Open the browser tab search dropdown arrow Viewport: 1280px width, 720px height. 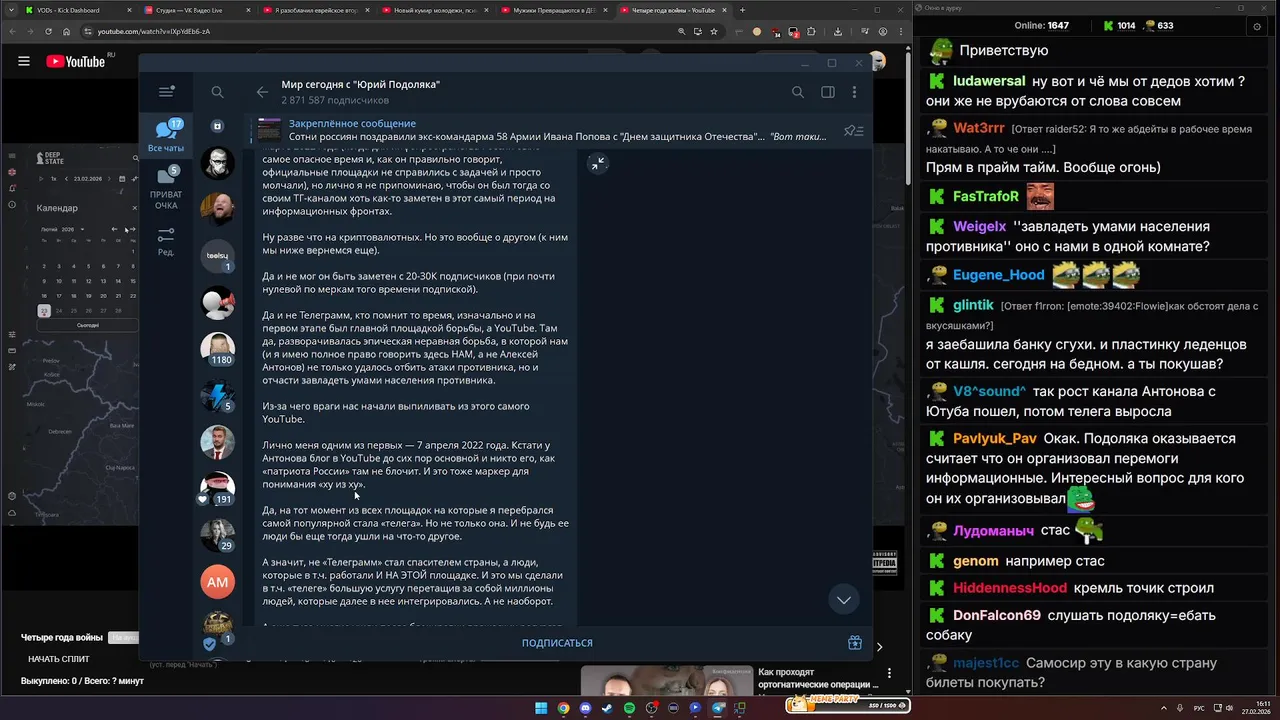11,10
